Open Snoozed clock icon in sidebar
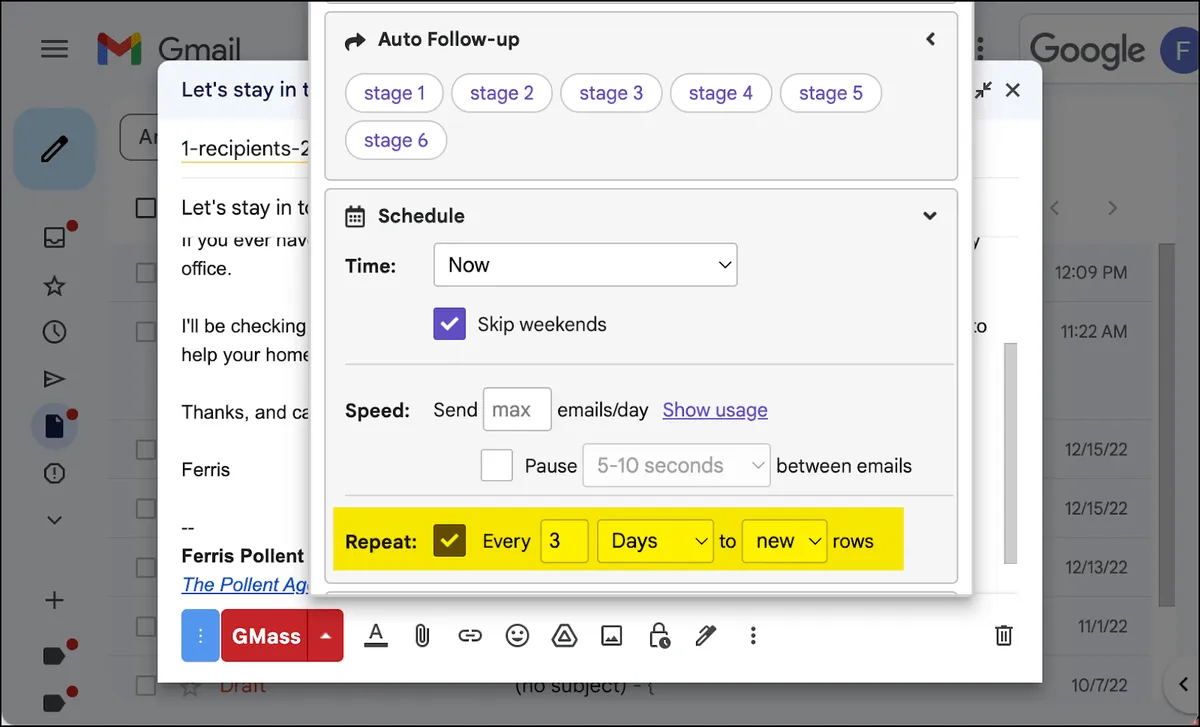 [54, 333]
